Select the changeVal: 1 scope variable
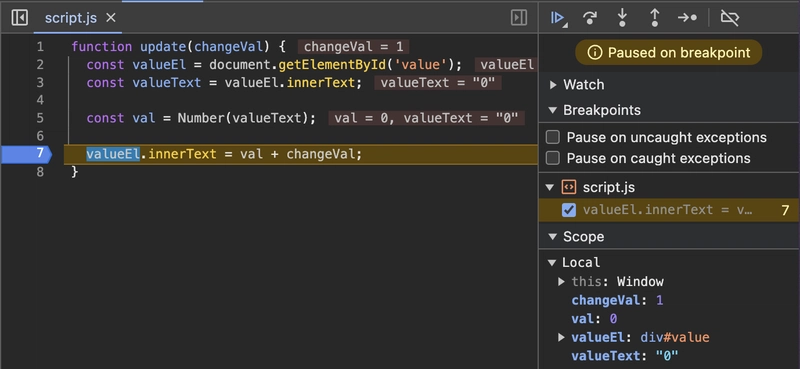 pos(617,300)
